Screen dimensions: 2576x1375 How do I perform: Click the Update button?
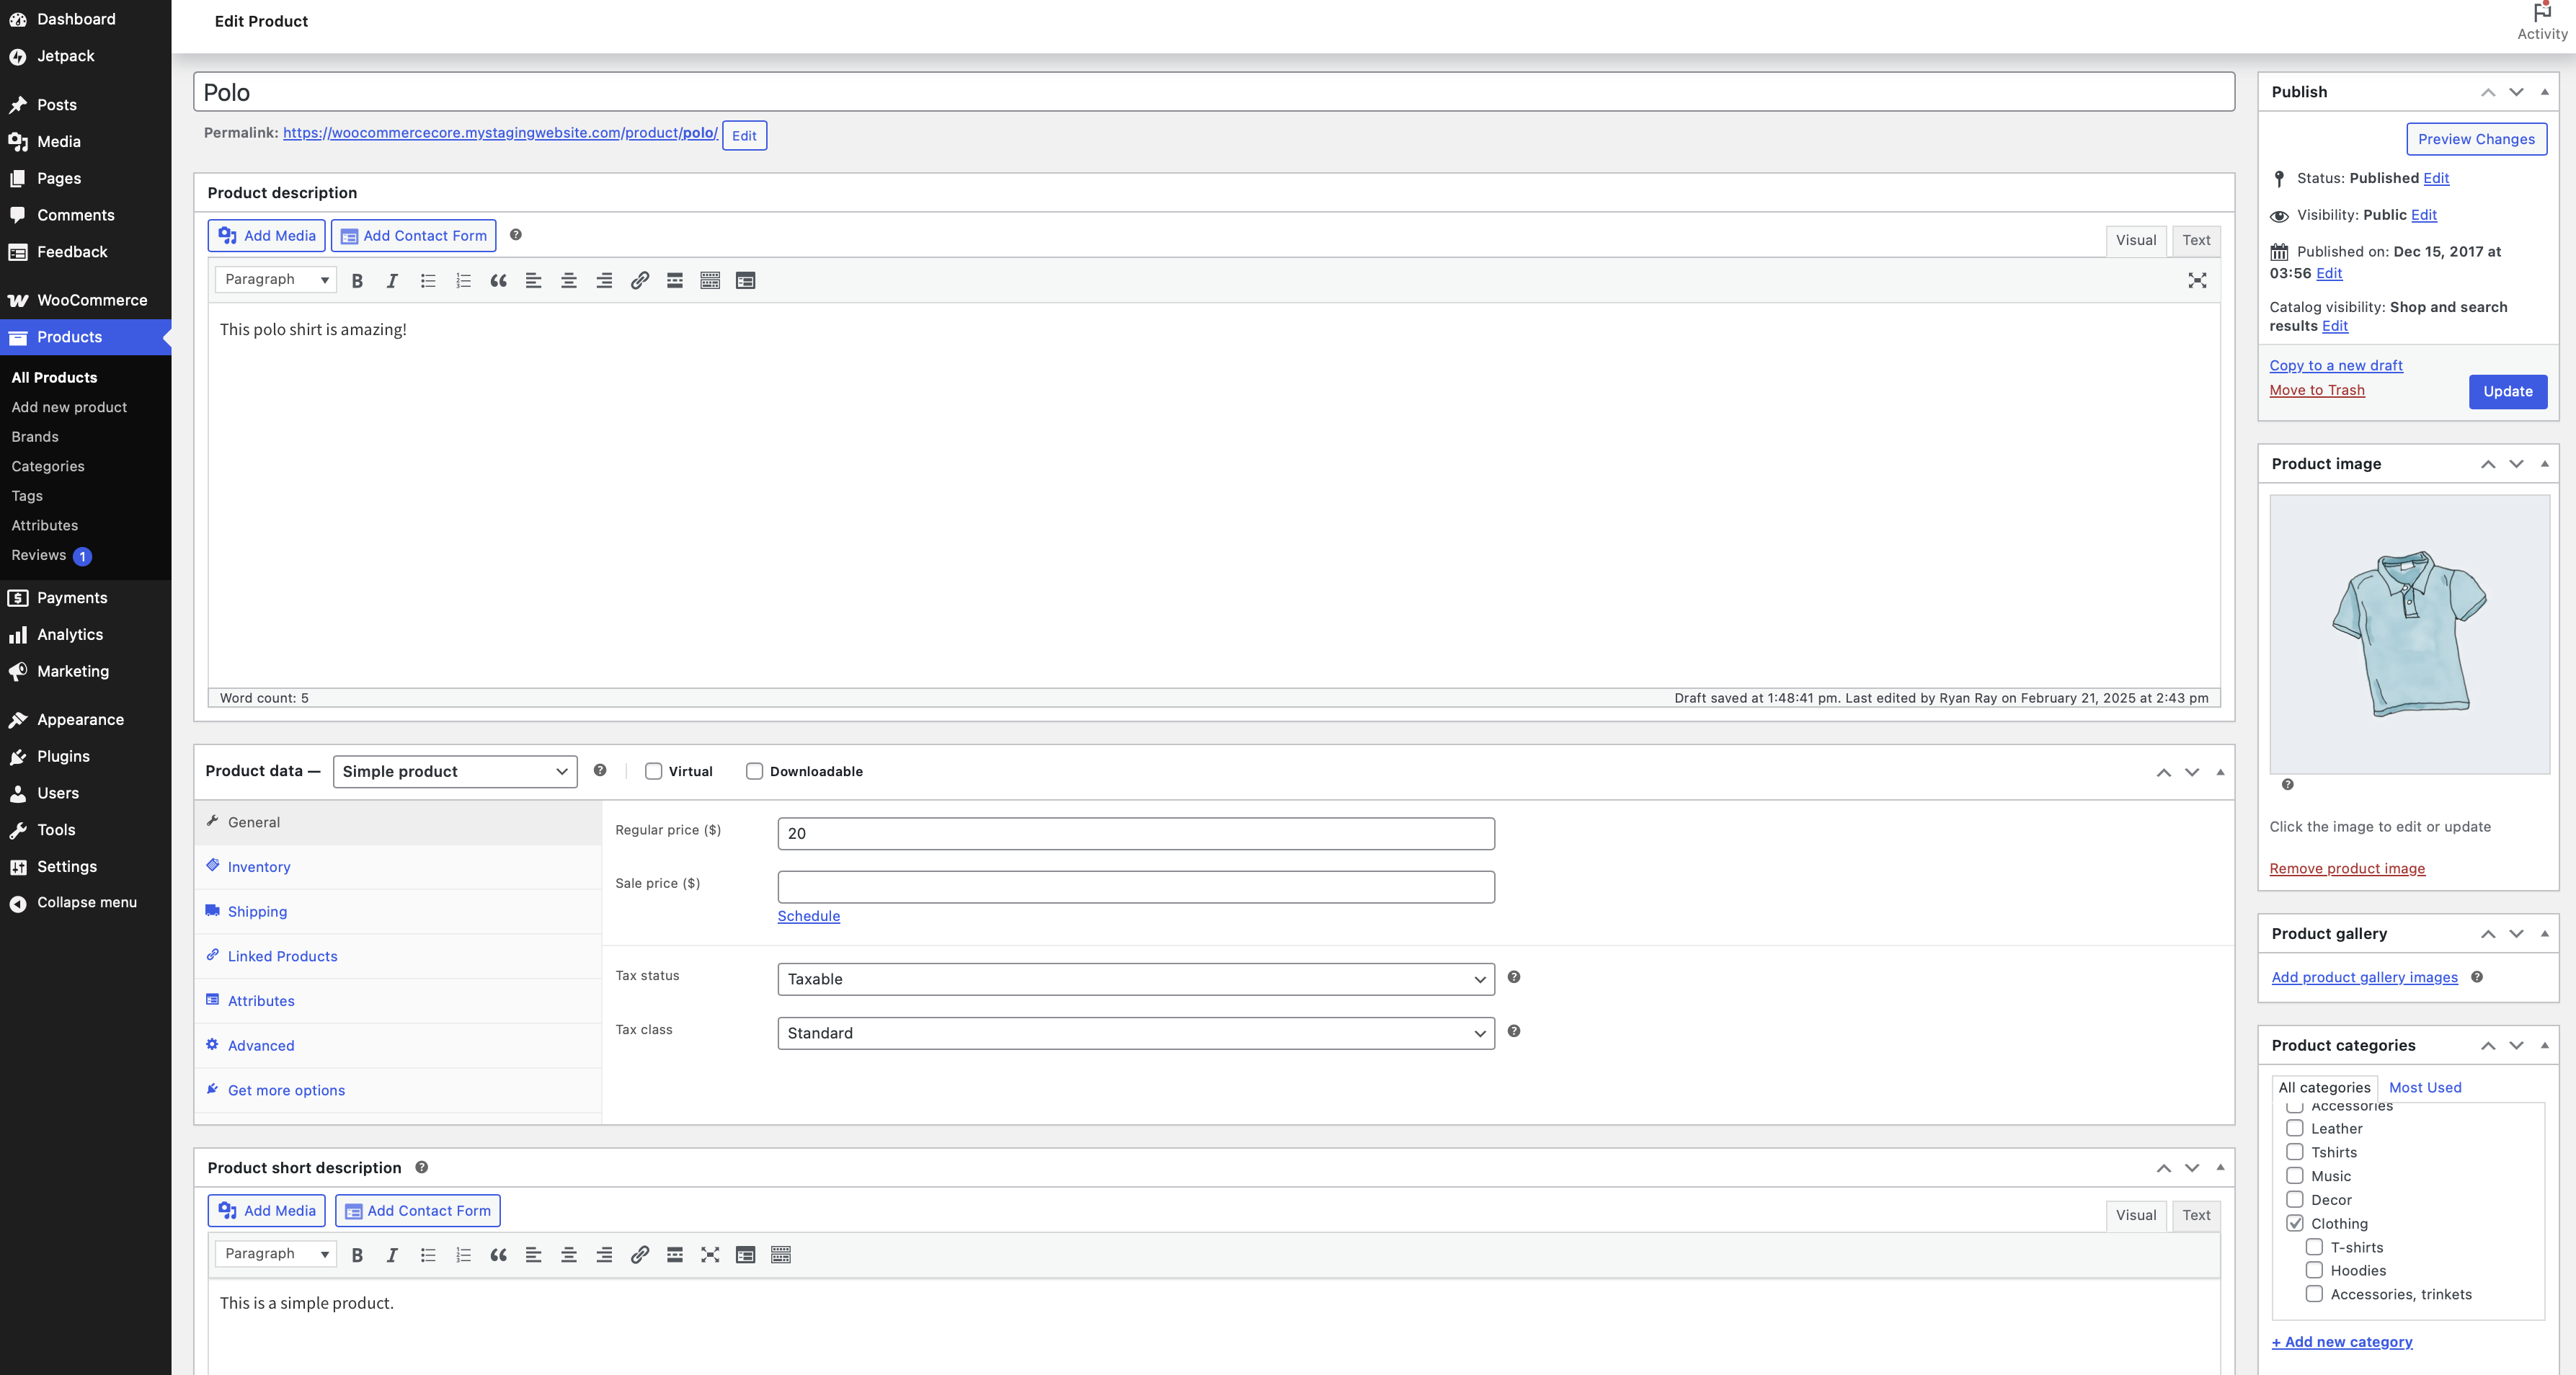(x=2507, y=391)
